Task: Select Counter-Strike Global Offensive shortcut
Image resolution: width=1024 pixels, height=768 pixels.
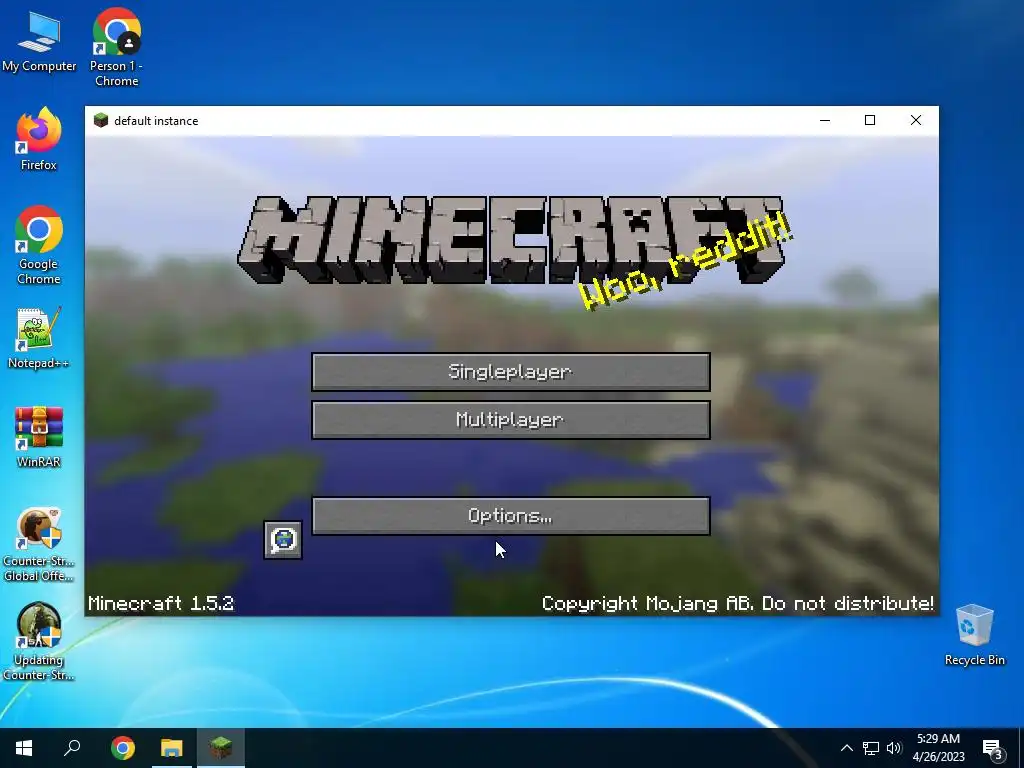Action: [39, 545]
